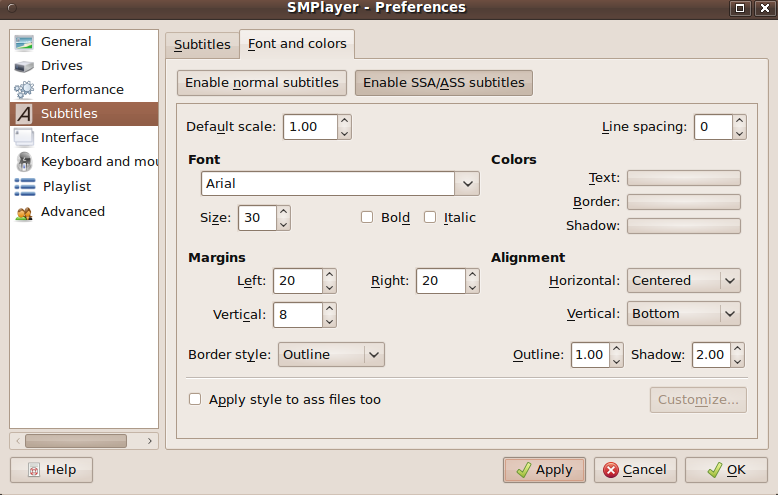Click the Left margin input field
This screenshot has height=495, width=778.
coord(298,281)
